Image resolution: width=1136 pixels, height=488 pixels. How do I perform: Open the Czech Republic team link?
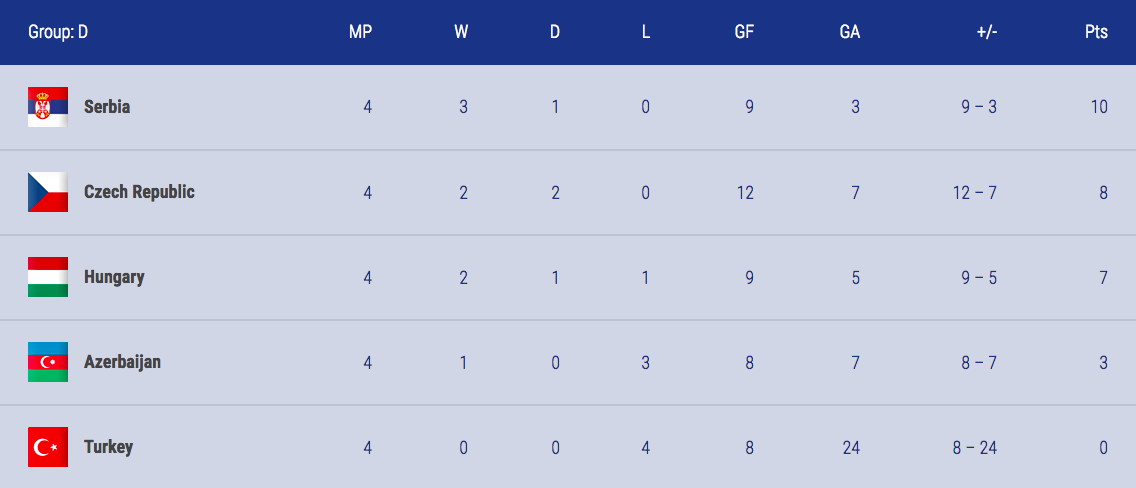(139, 193)
